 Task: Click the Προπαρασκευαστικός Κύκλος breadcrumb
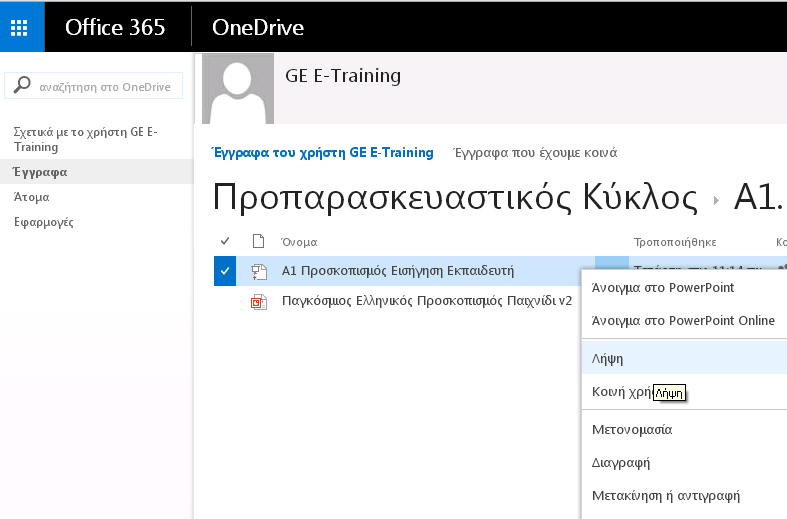pyautogui.click(x=455, y=197)
